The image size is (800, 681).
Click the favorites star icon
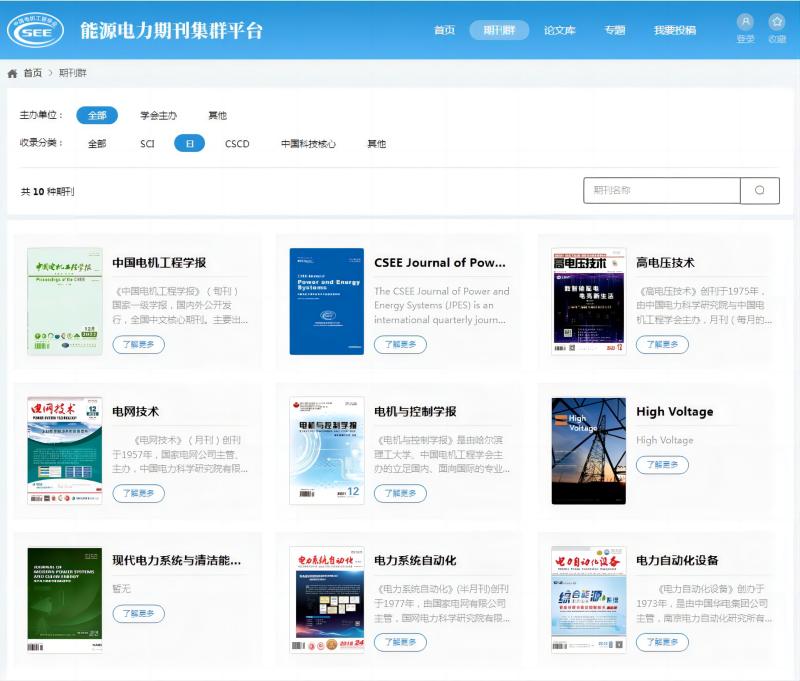point(777,22)
